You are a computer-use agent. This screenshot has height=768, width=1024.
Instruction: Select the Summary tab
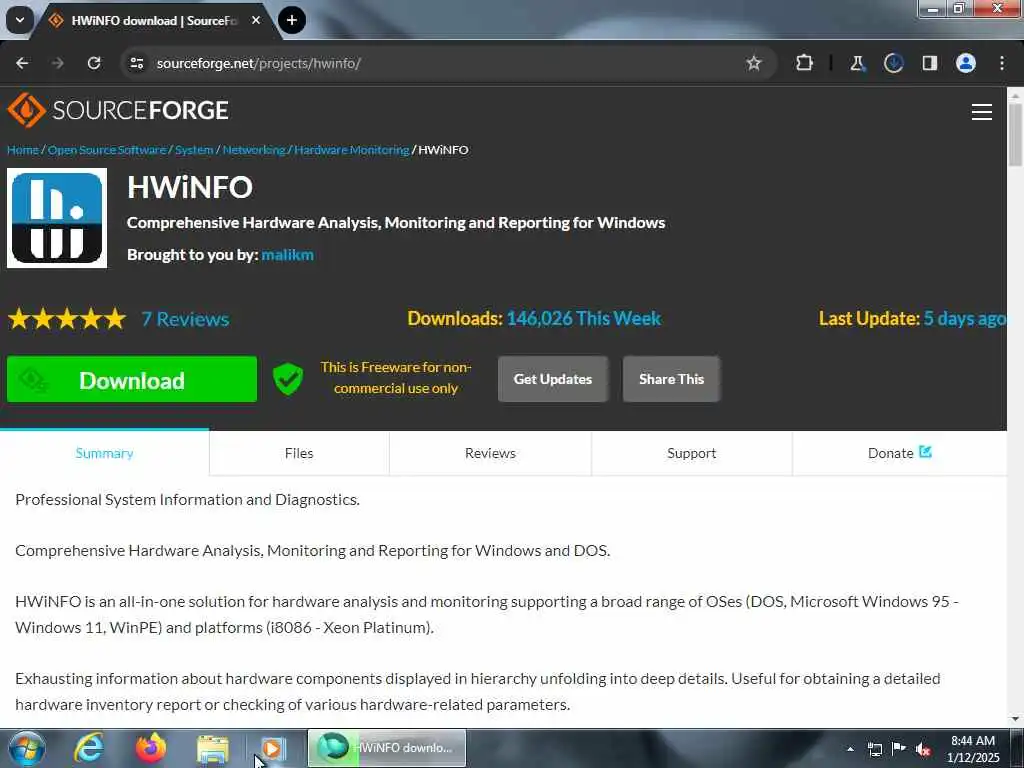tap(104, 453)
